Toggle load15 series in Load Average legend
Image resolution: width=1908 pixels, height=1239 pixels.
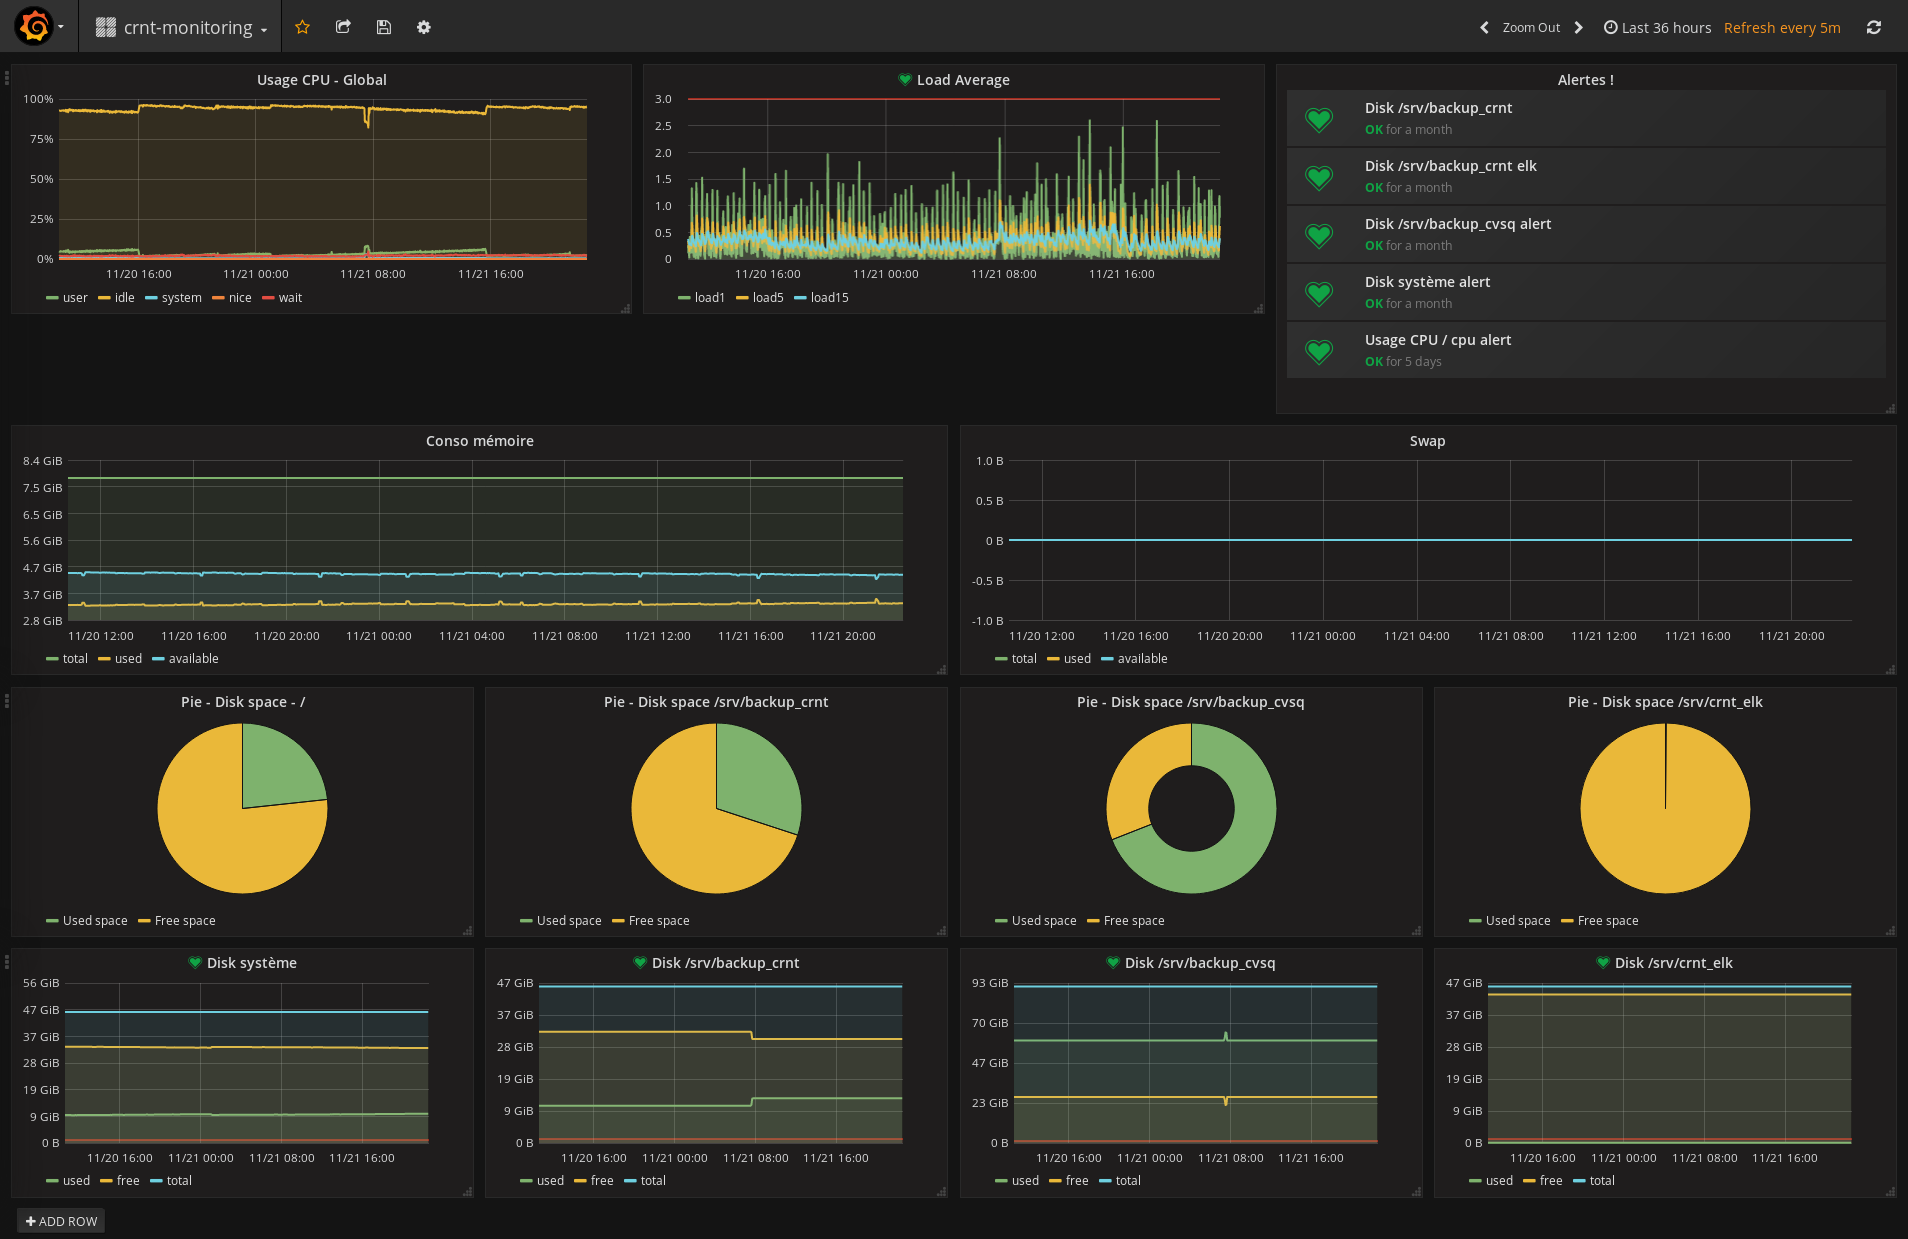click(x=828, y=298)
